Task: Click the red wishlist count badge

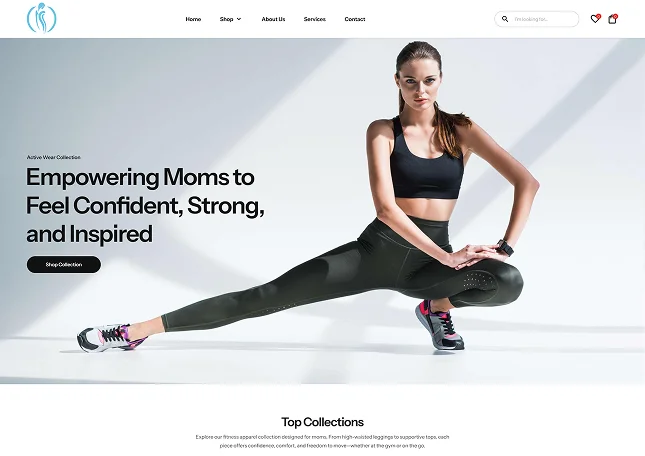Action: point(599,16)
